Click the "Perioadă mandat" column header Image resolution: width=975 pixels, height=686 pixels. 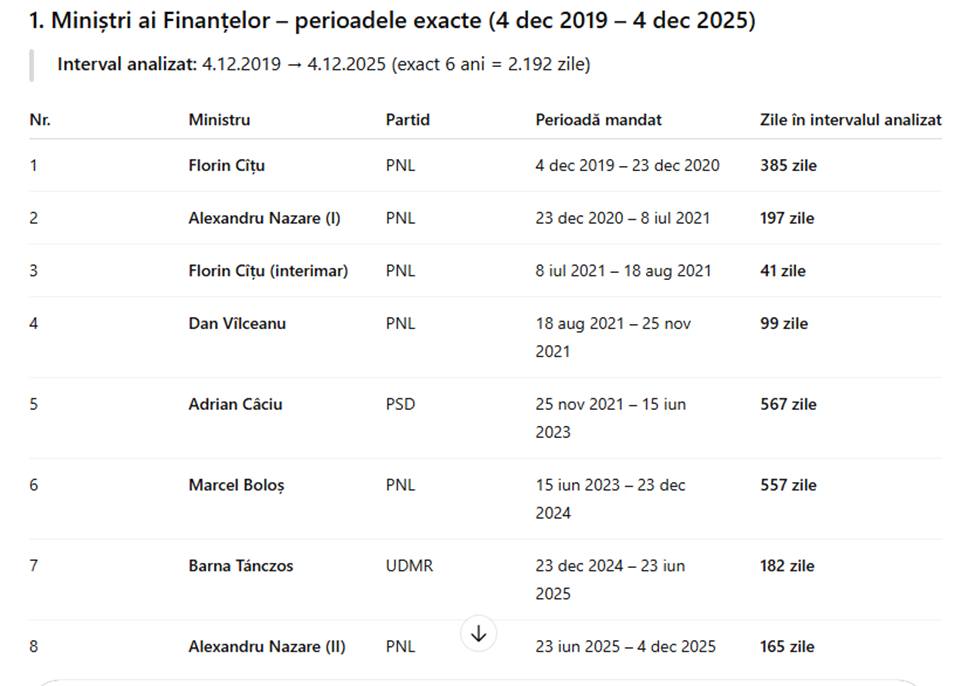598,120
